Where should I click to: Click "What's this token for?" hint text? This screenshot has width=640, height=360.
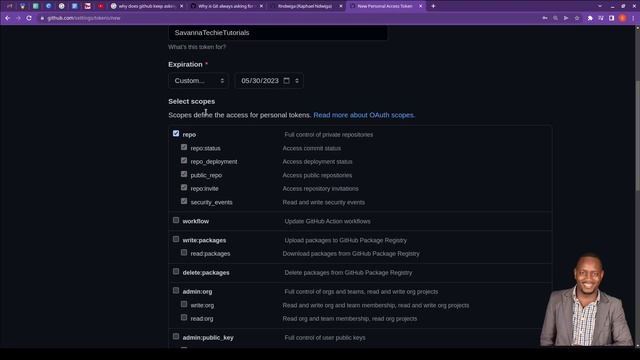click(x=197, y=47)
